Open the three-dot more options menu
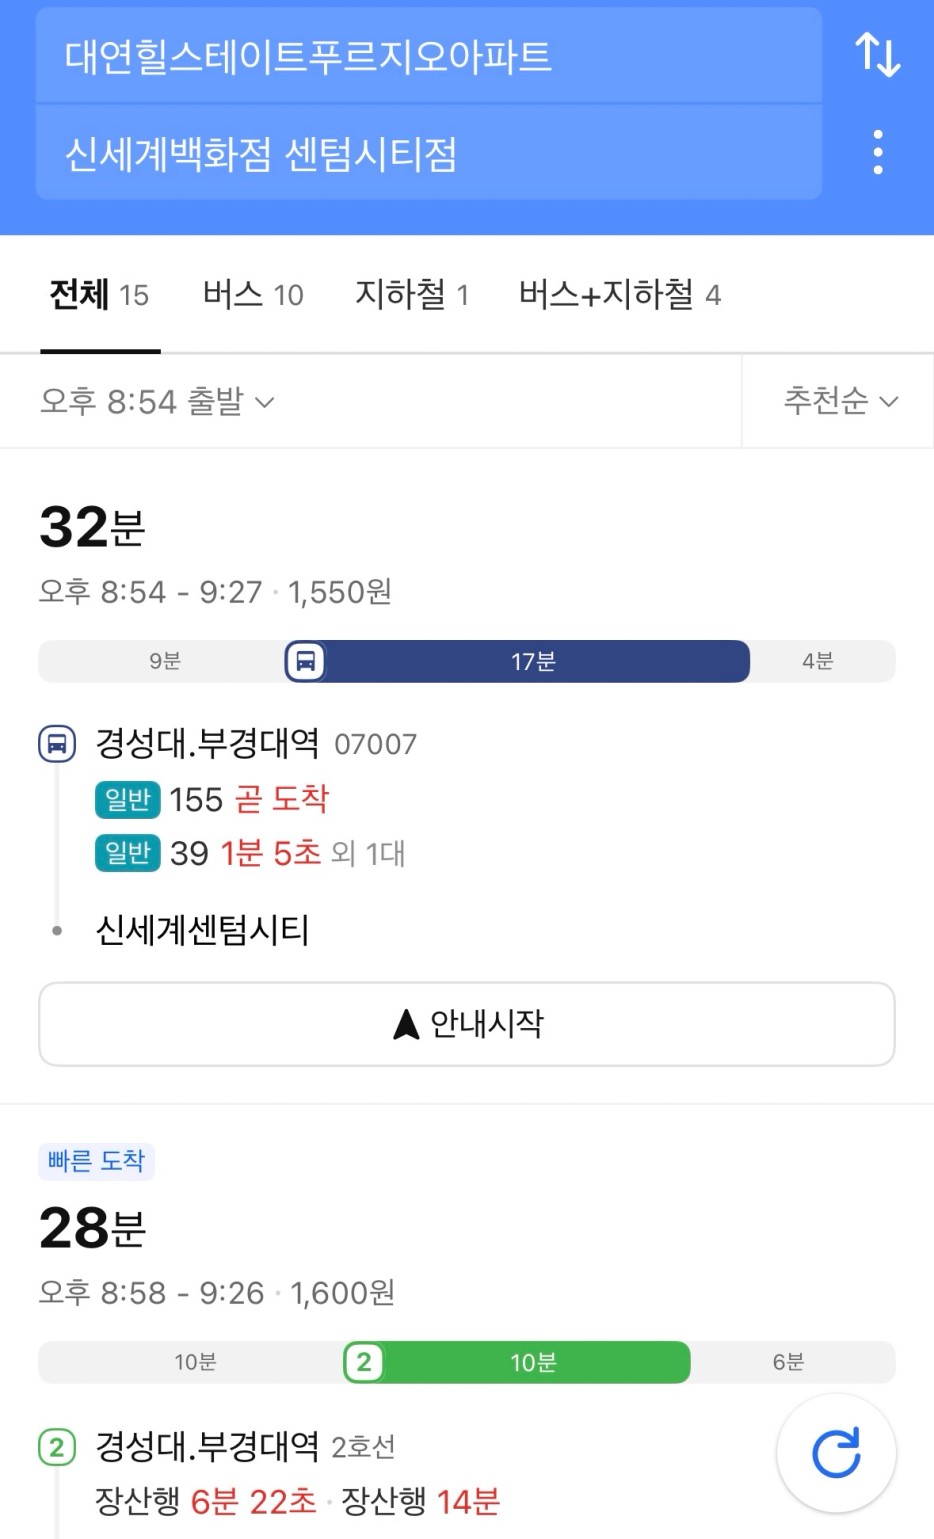 point(878,152)
